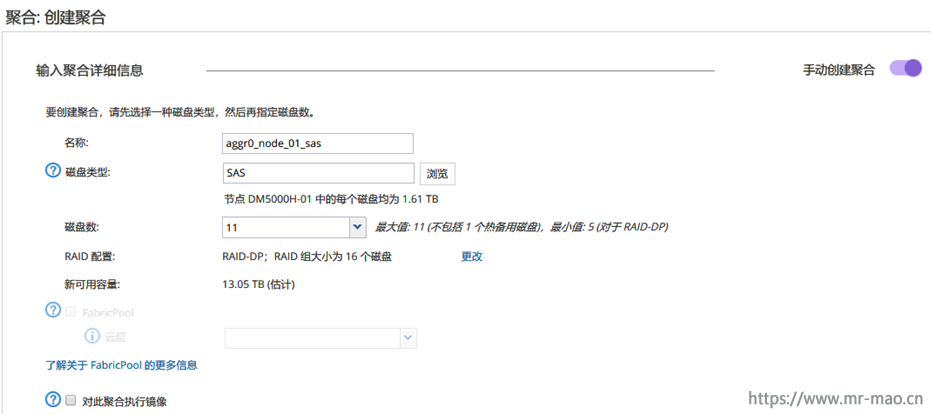Screen dimensions: 931x414
Task: Click the 更改 link for RAID configuration
Action: coord(472,257)
